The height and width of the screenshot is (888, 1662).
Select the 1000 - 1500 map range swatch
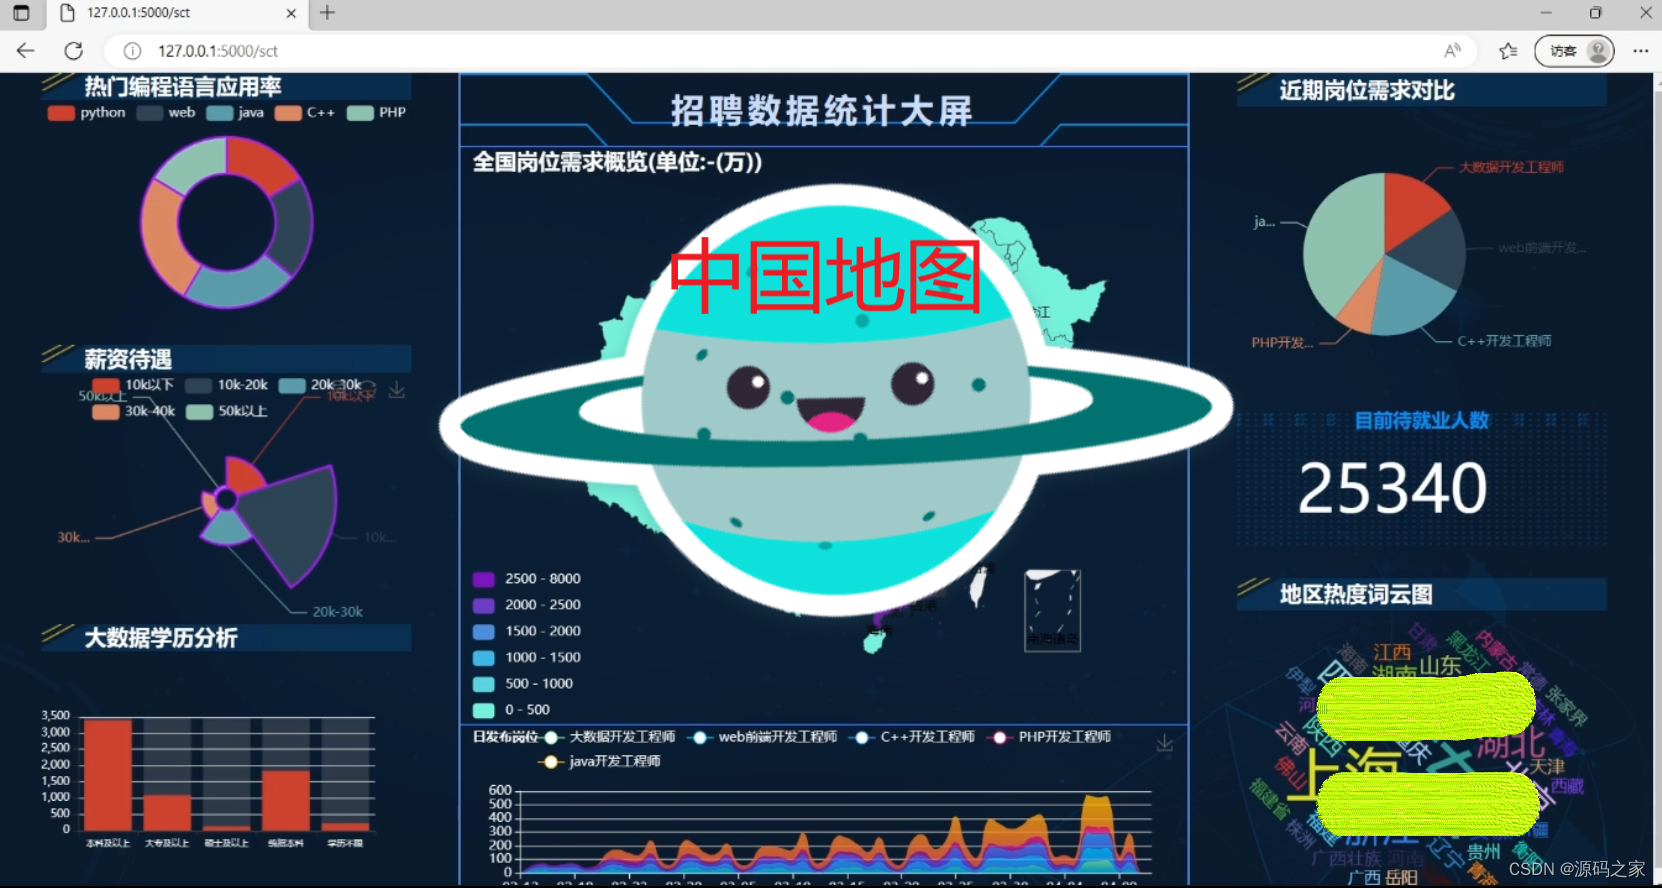[483, 658]
